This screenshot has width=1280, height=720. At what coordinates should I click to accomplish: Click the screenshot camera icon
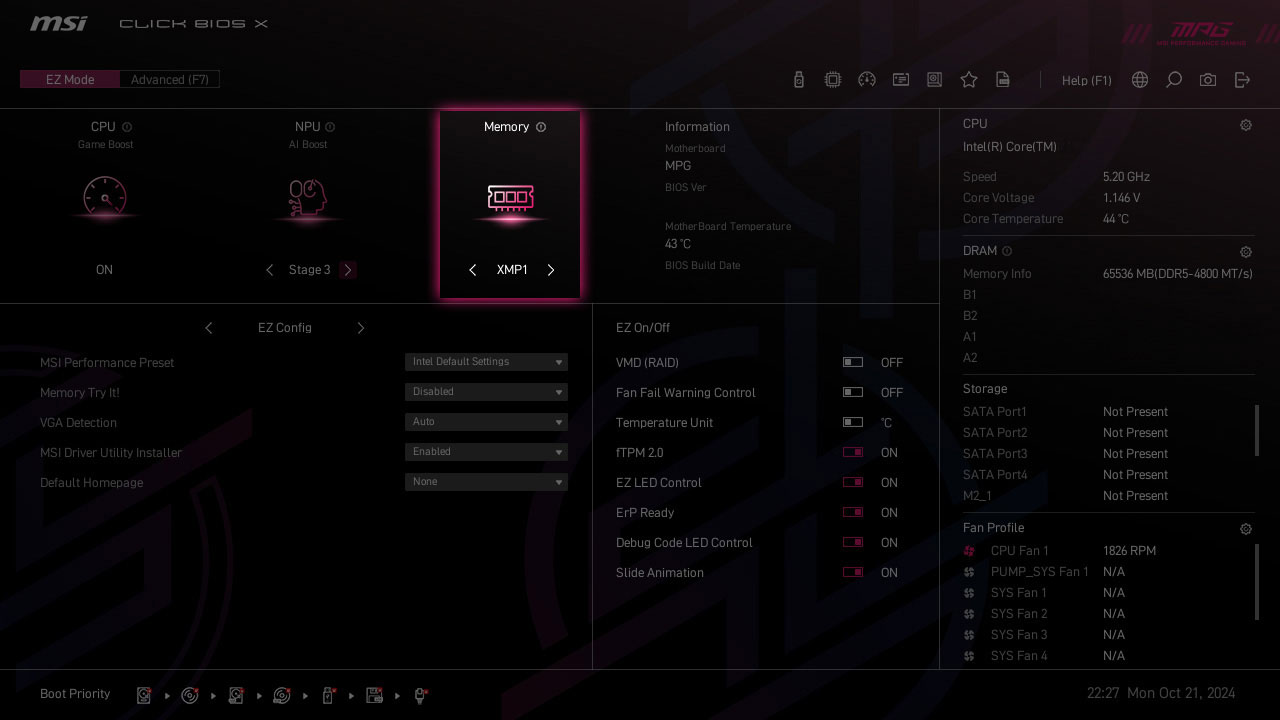click(x=1208, y=80)
